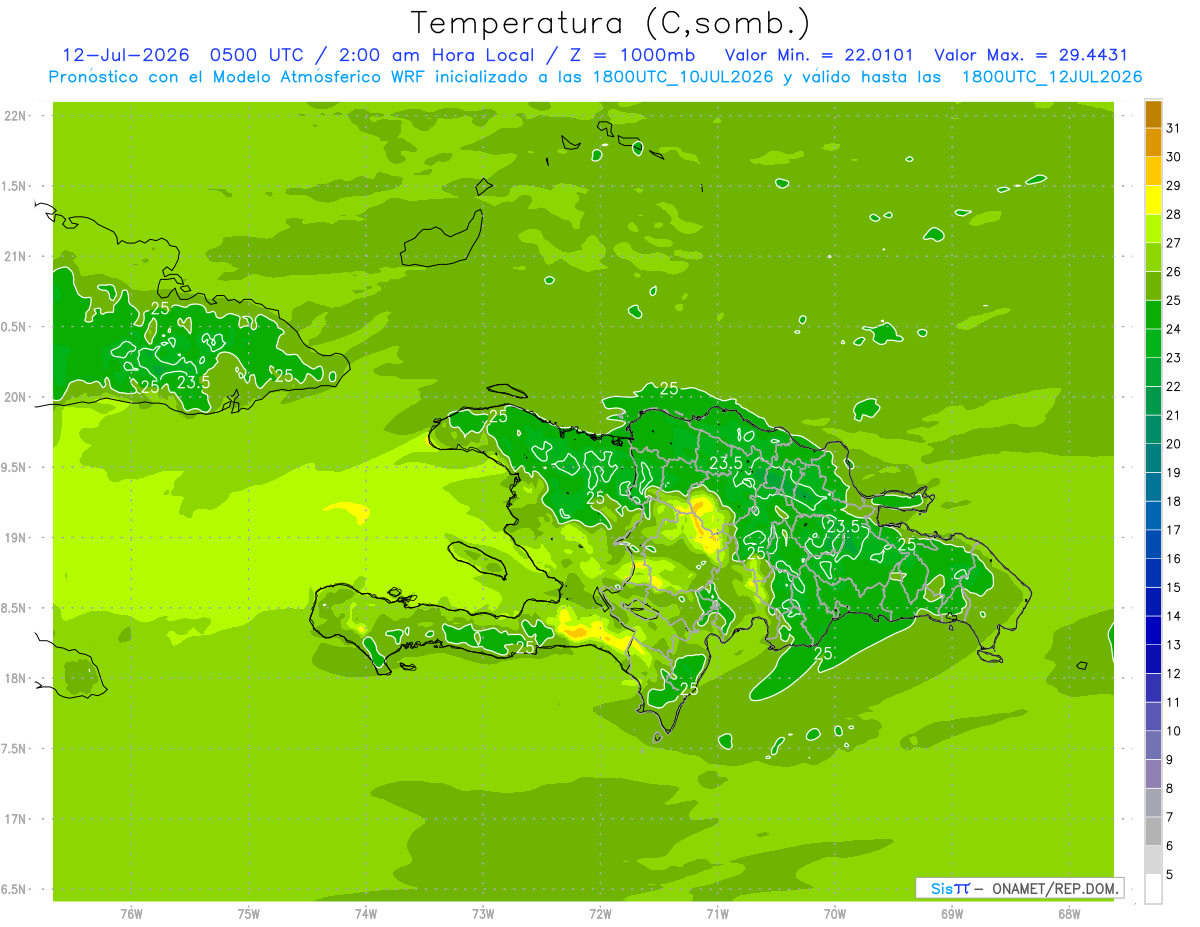Viewport: 1200px width, 927px height.
Task: Click the '25' contour label on Hispaniola's north coast
Action: click(669, 388)
